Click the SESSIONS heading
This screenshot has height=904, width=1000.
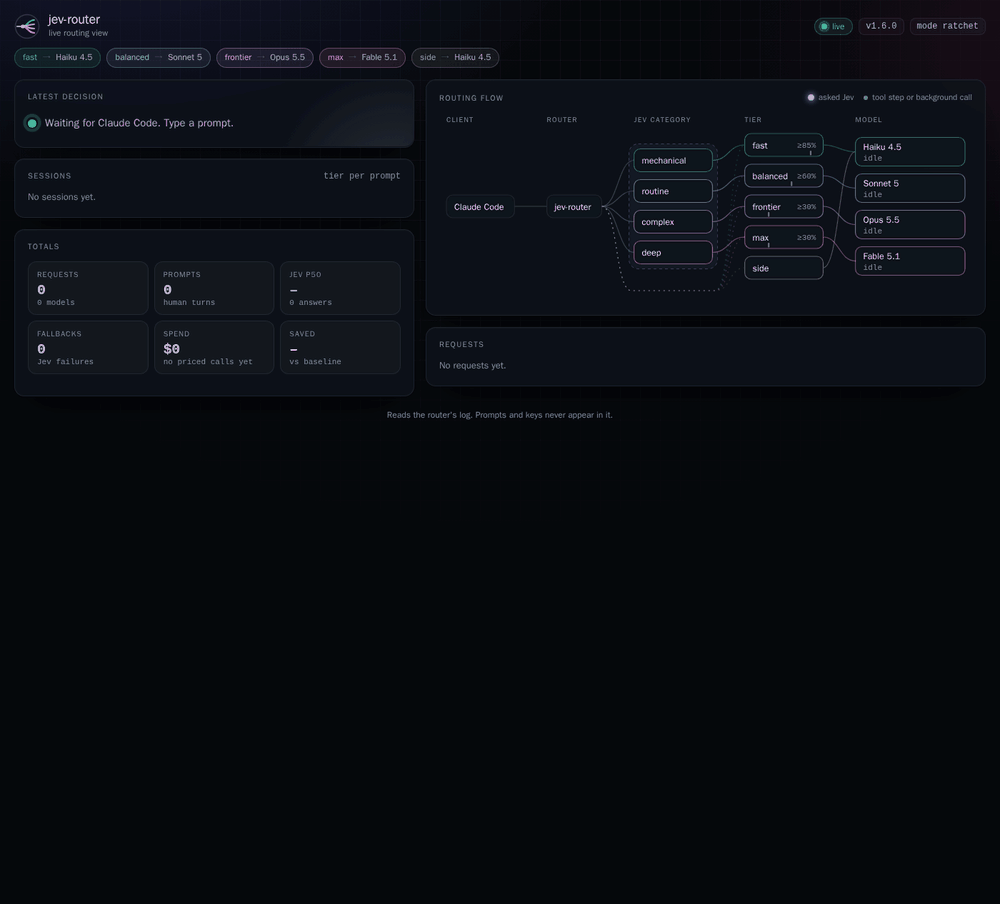[49, 176]
